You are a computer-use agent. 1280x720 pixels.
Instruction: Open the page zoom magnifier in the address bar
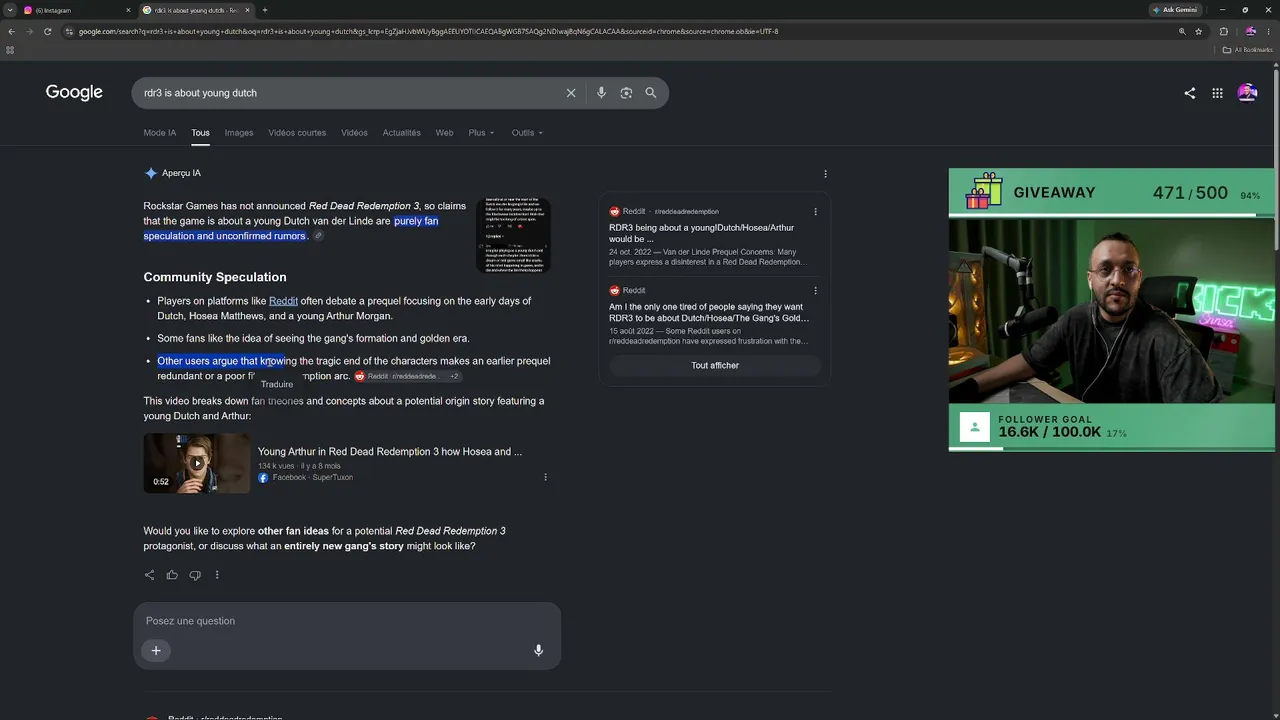1182,31
